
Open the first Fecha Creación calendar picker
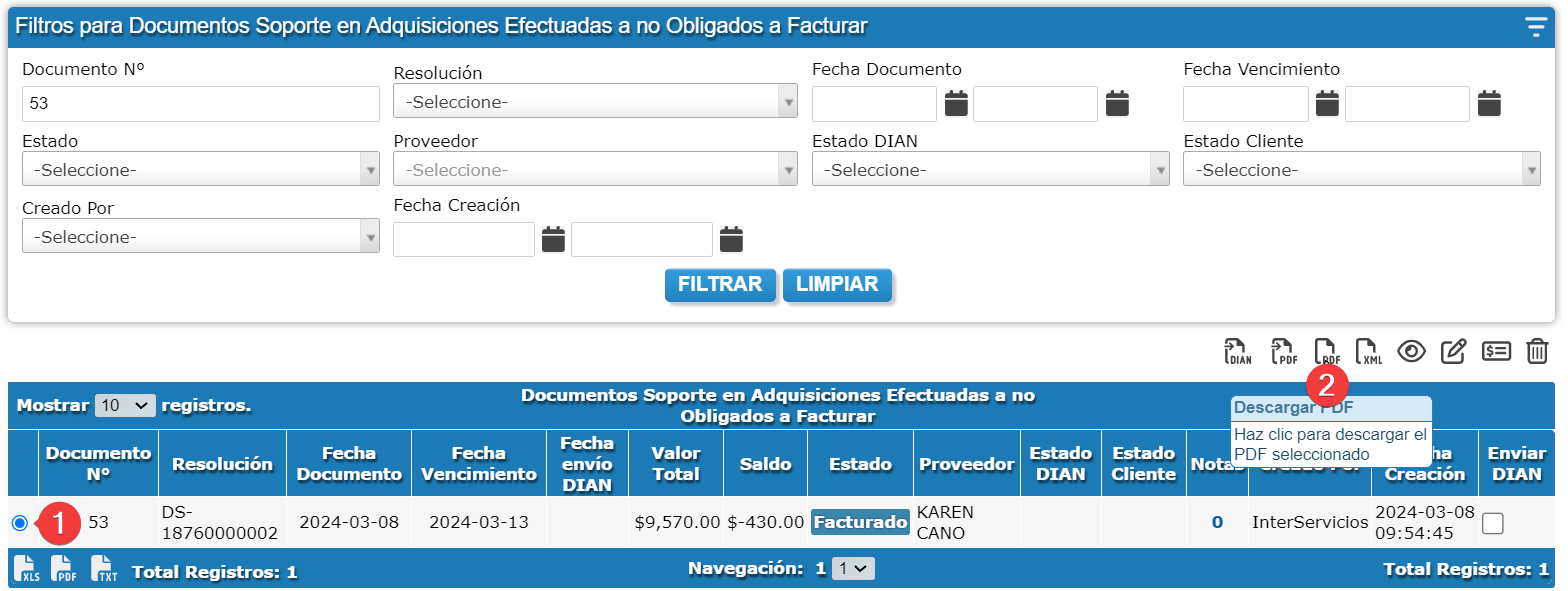pos(553,239)
